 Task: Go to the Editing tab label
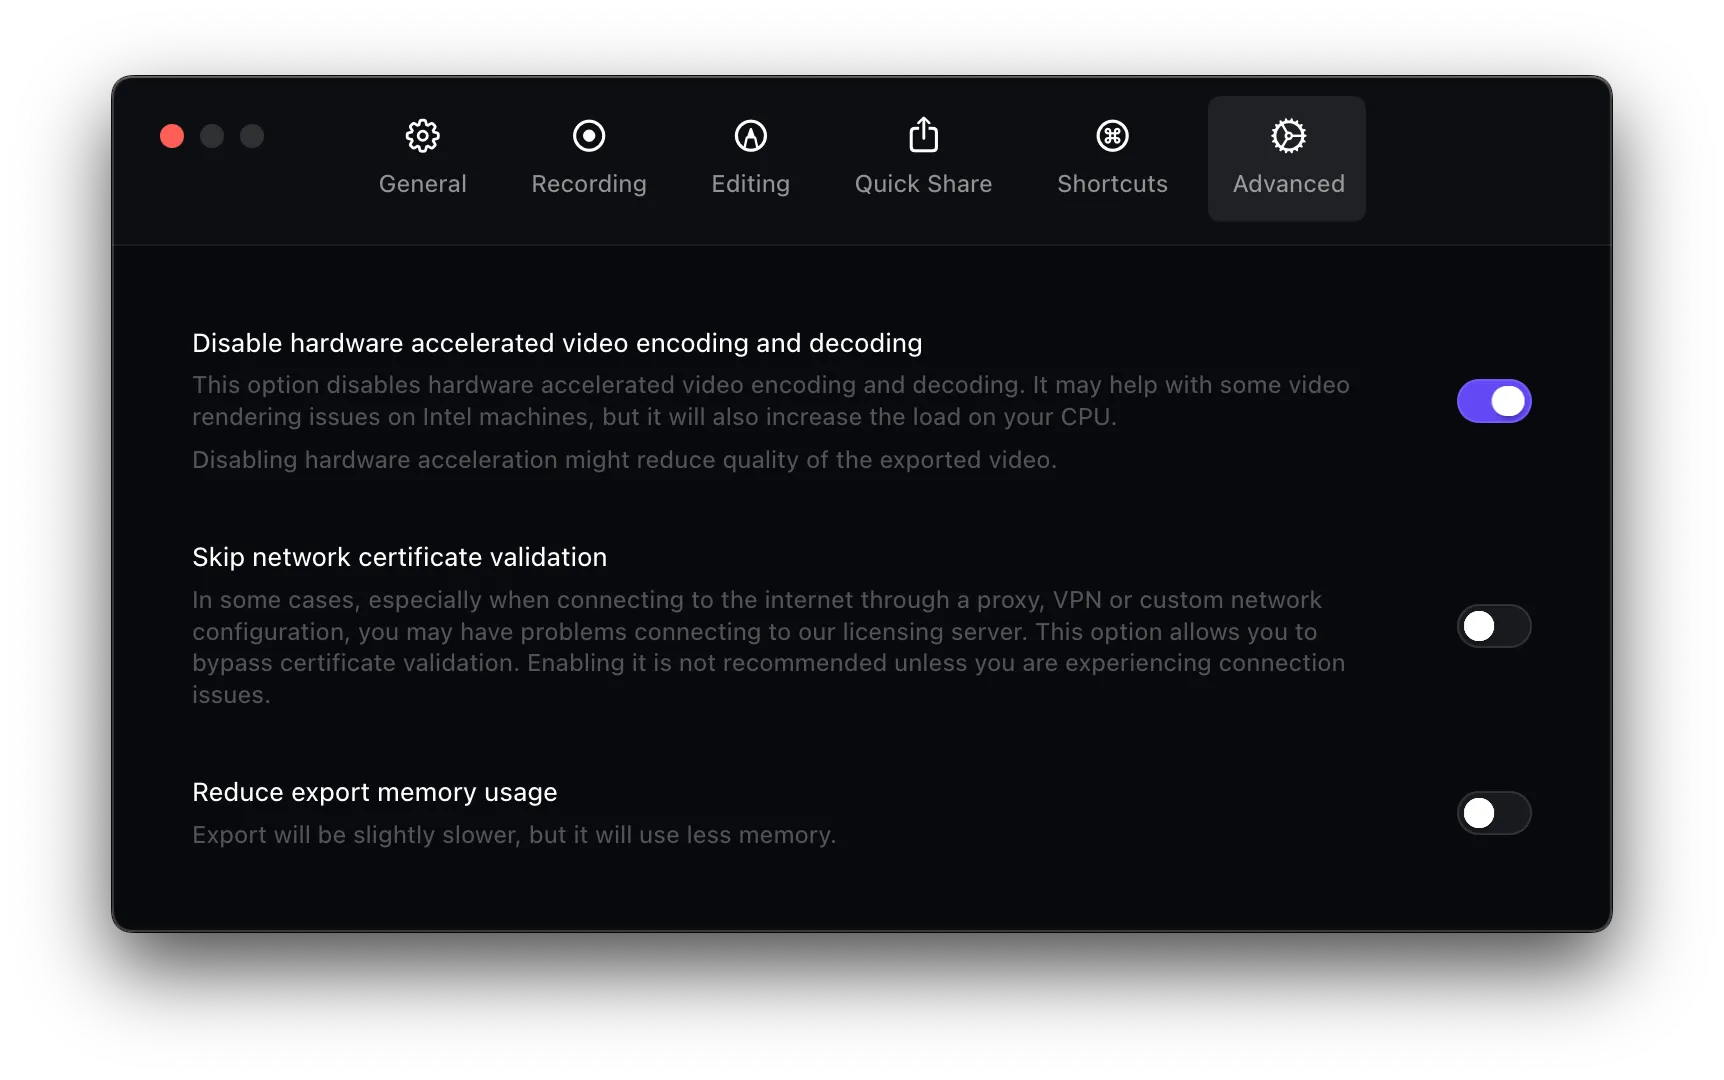point(750,184)
